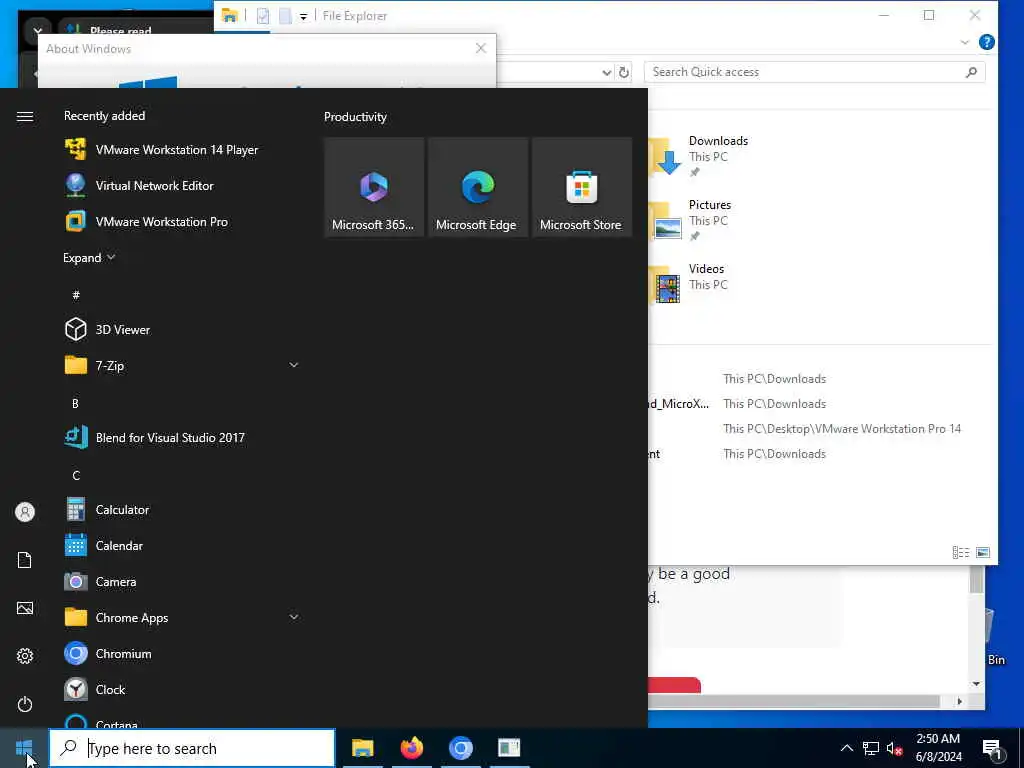
Task: Click the browser vertical scrollbar down arrow
Action: coord(976,684)
